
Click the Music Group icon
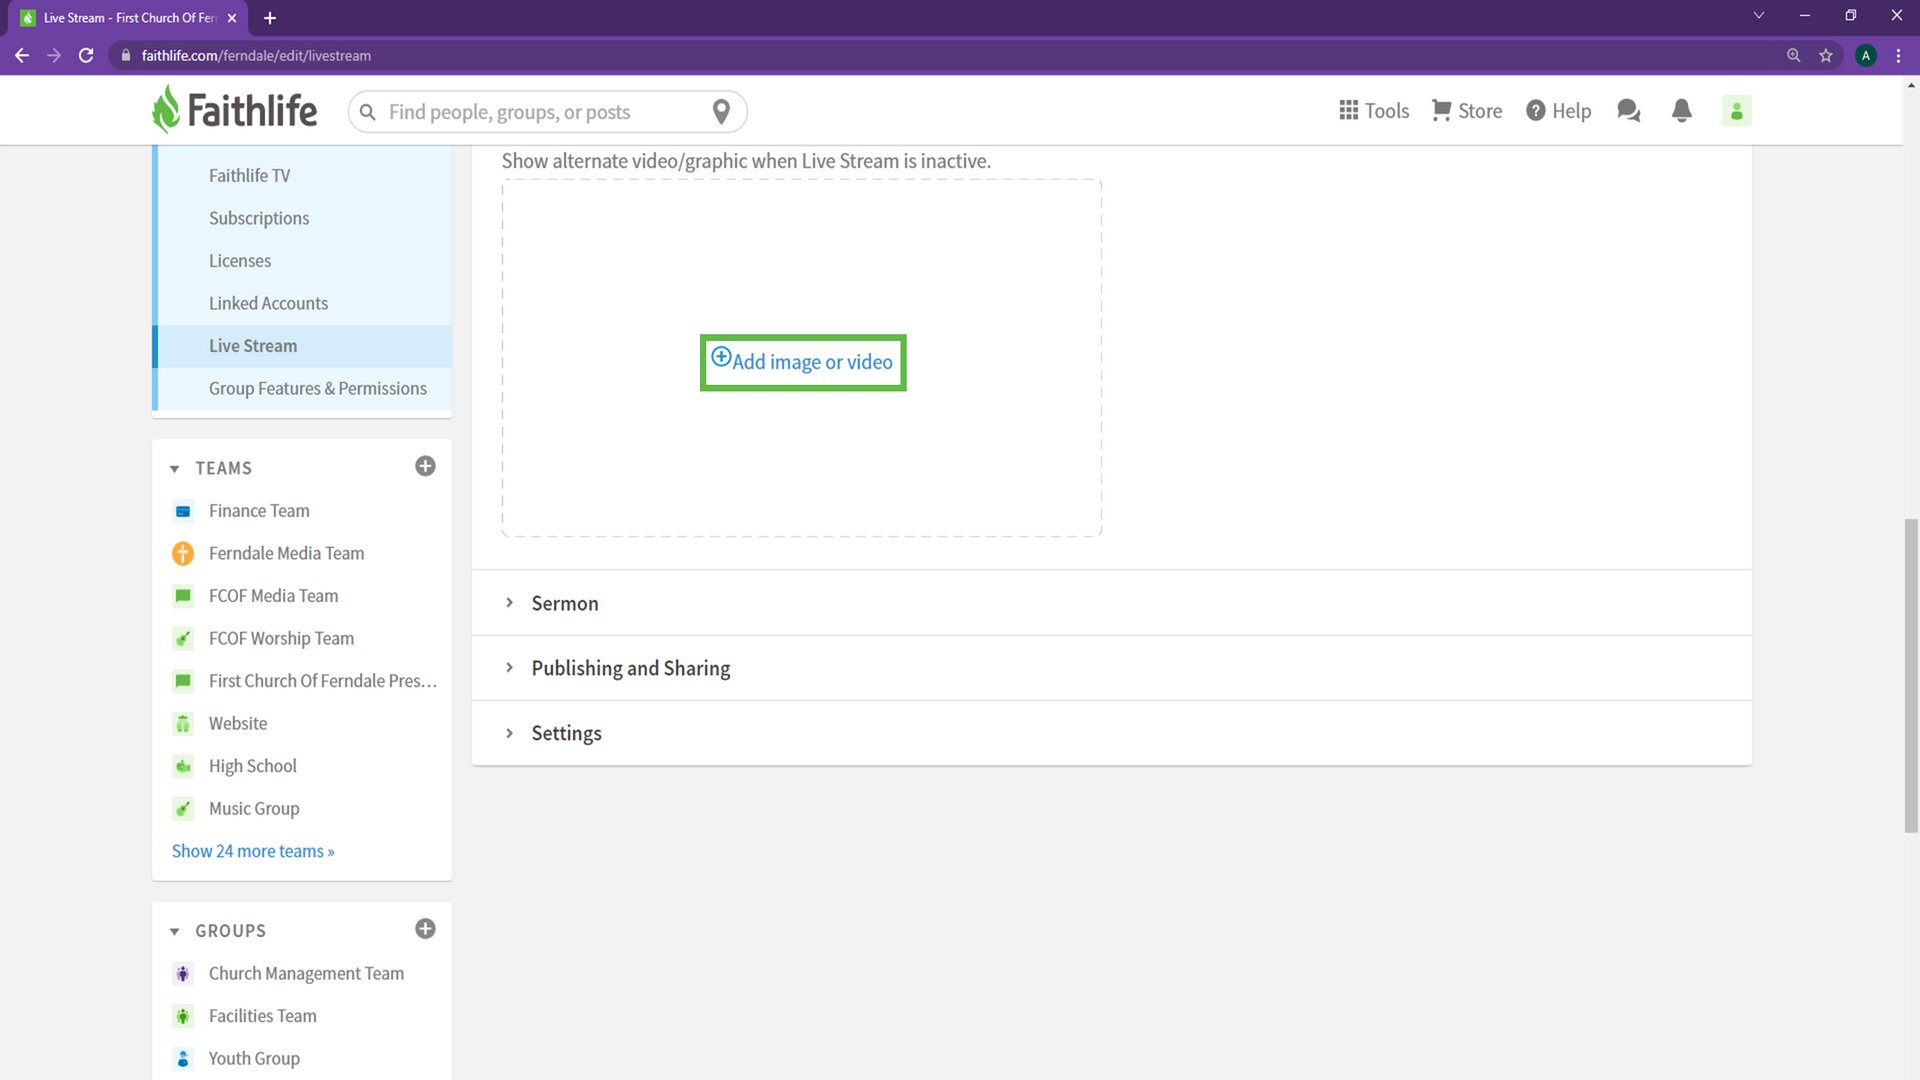pos(183,809)
